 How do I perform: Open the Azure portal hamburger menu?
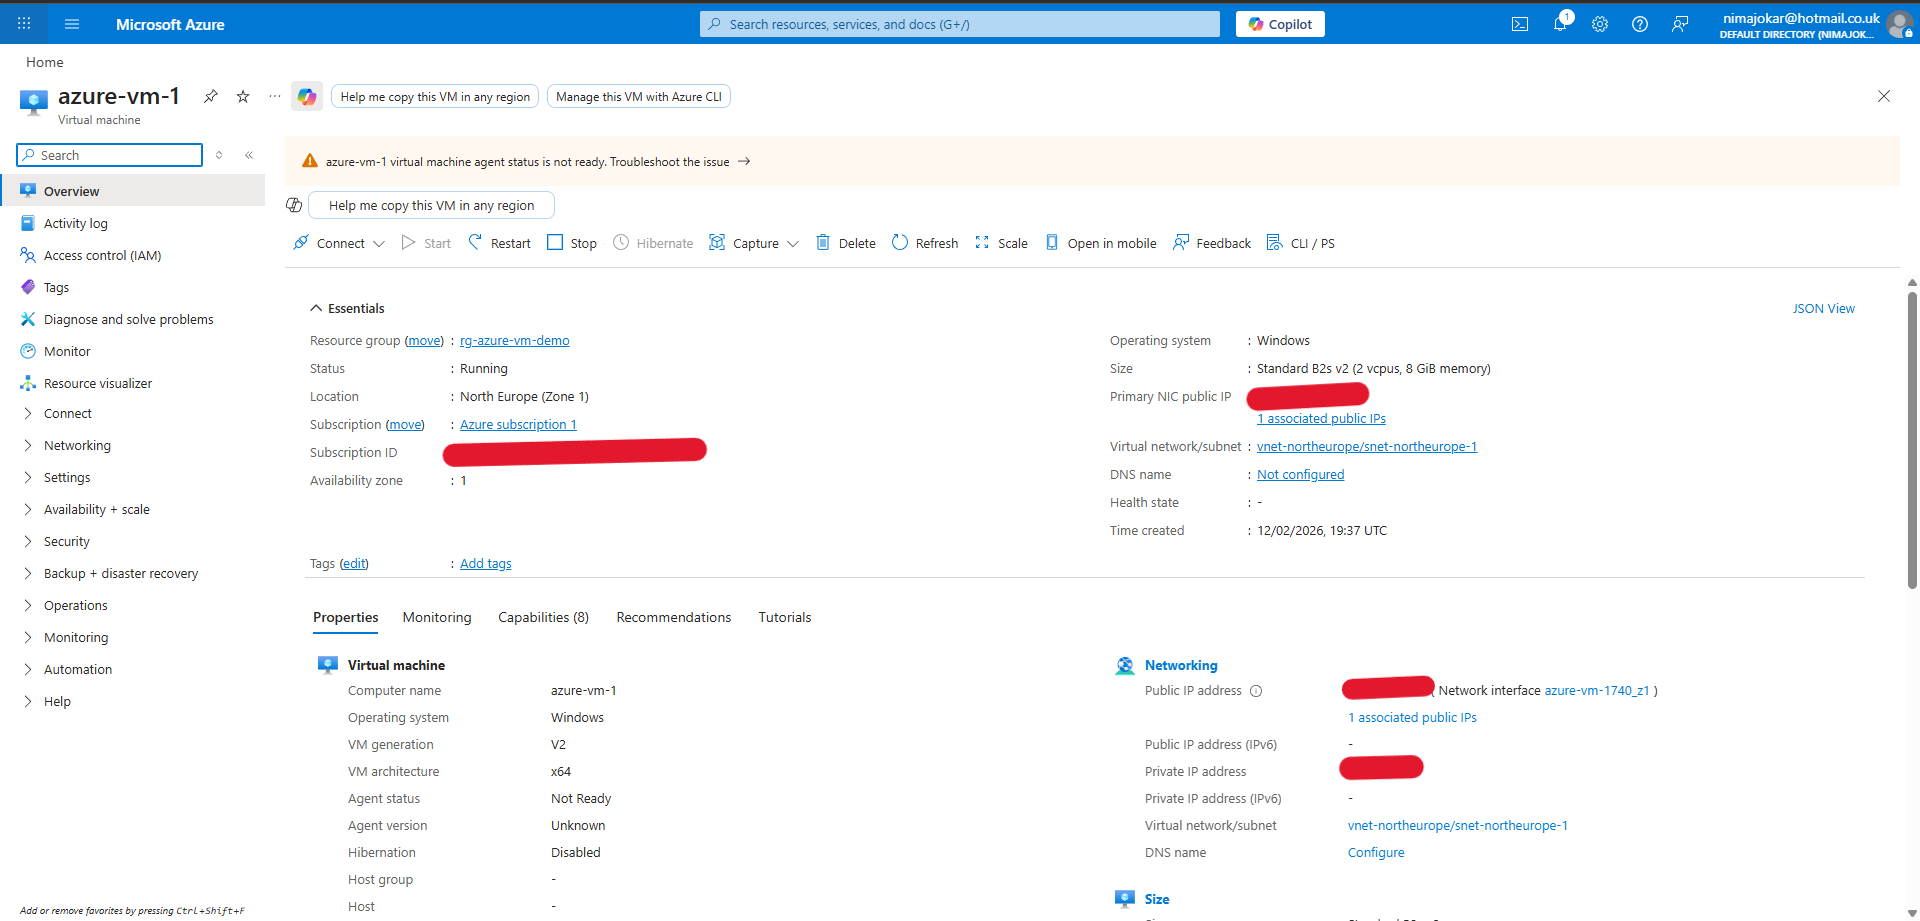(72, 24)
